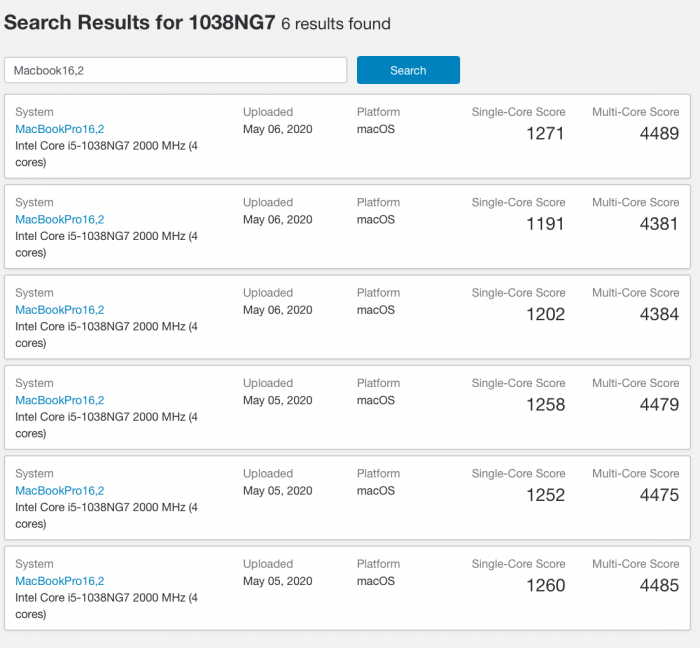The height and width of the screenshot is (648, 700).
Task: Click the single-core score value 1202
Action: (x=545, y=315)
